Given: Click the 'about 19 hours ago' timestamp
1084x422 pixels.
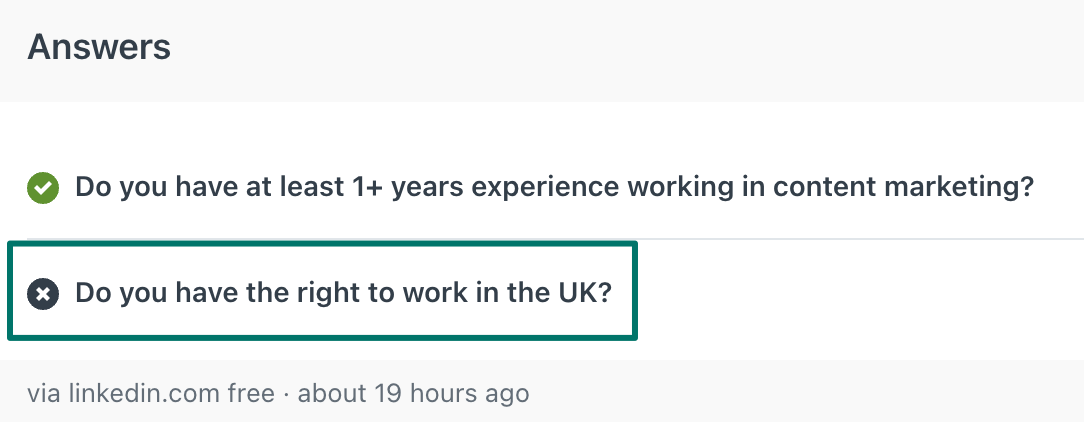Looking at the screenshot, I should coord(413,393).
